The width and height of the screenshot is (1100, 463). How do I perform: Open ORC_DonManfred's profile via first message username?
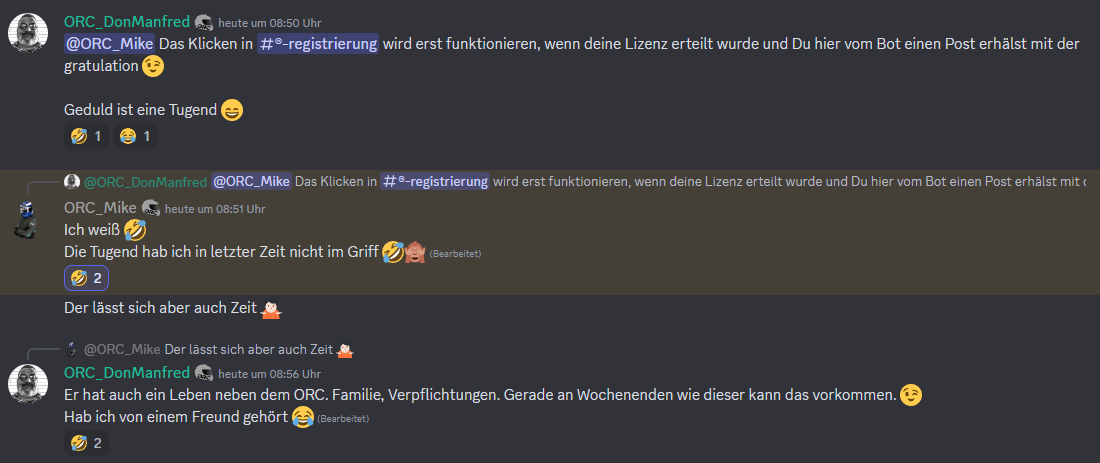coord(127,21)
